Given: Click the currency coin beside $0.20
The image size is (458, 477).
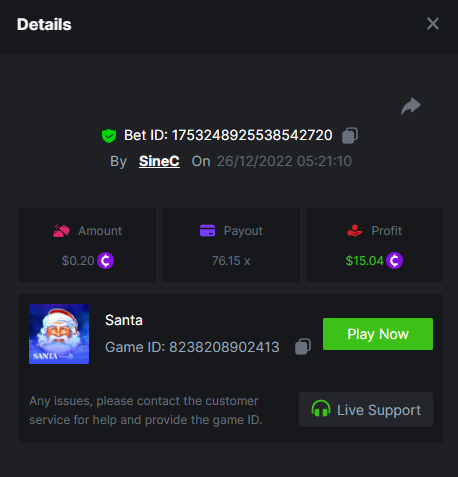Looking at the screenshot, I should coord(105,261).
